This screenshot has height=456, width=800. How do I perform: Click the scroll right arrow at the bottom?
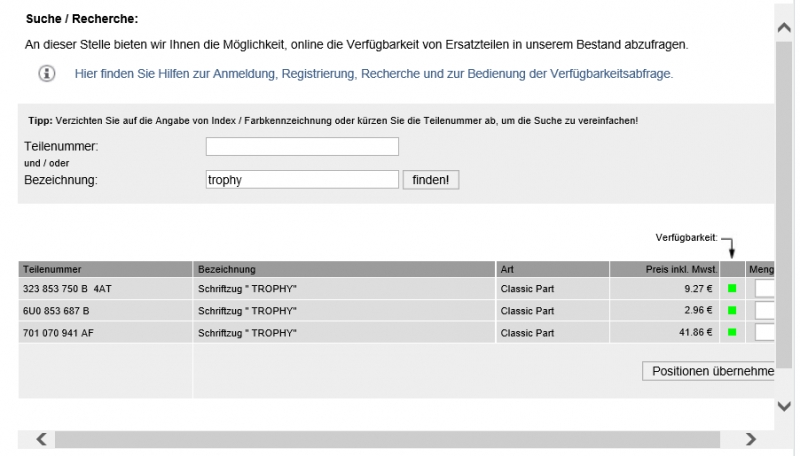click(x=750, y=439)
